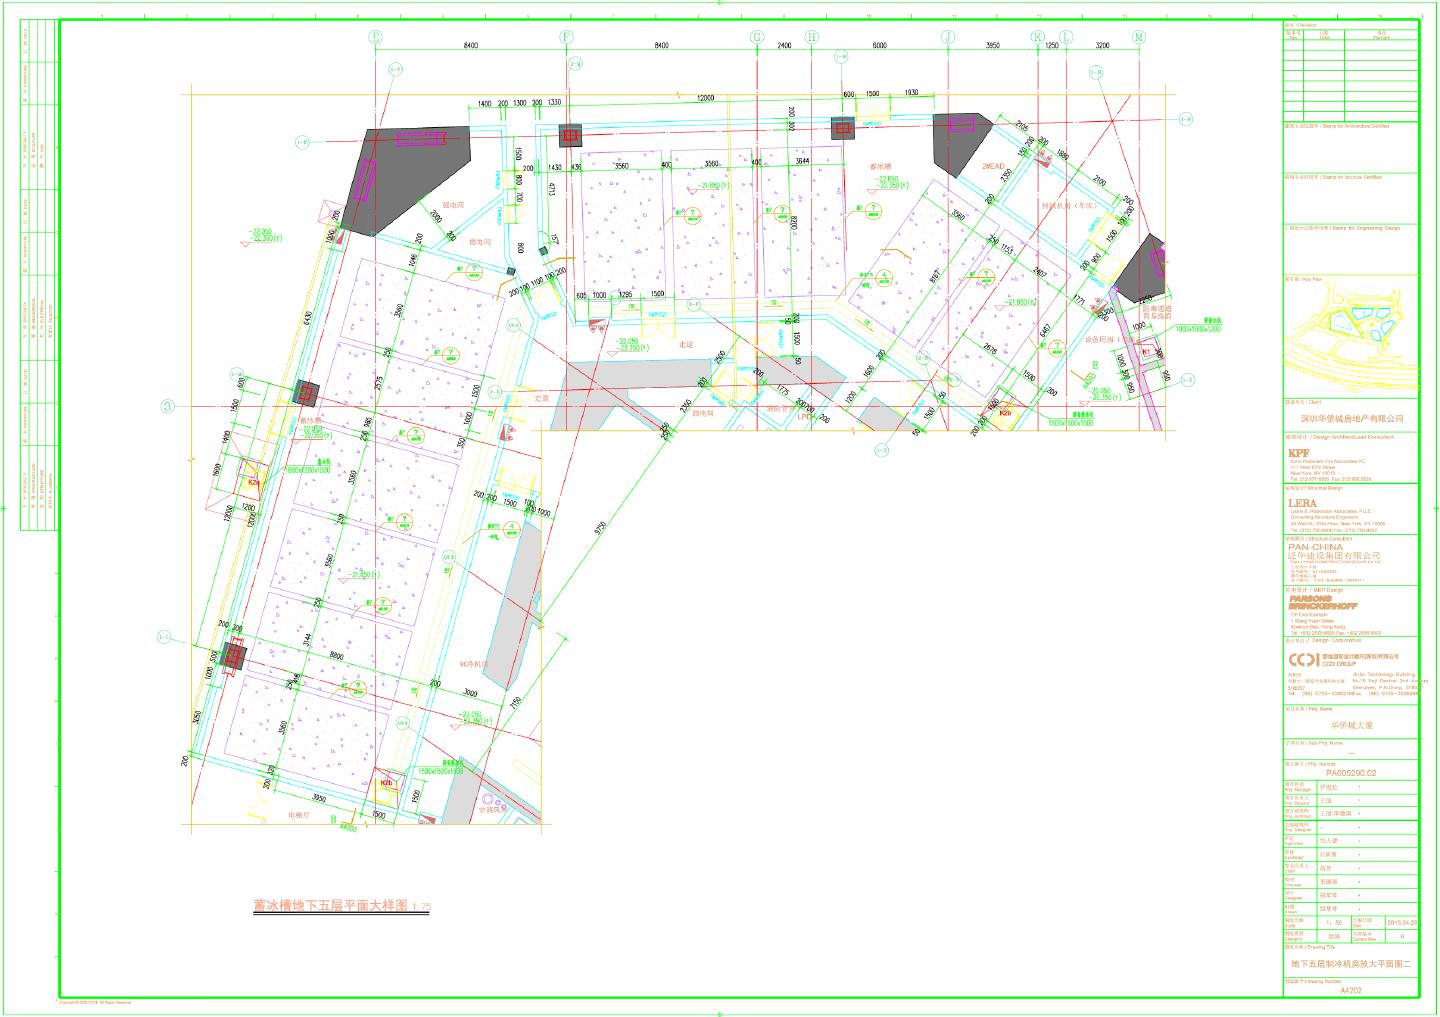Screen dimensions: 1440x1017
Task: Click the 2#EAD room label
Action: pyautogui.click(x=993, y=166)
